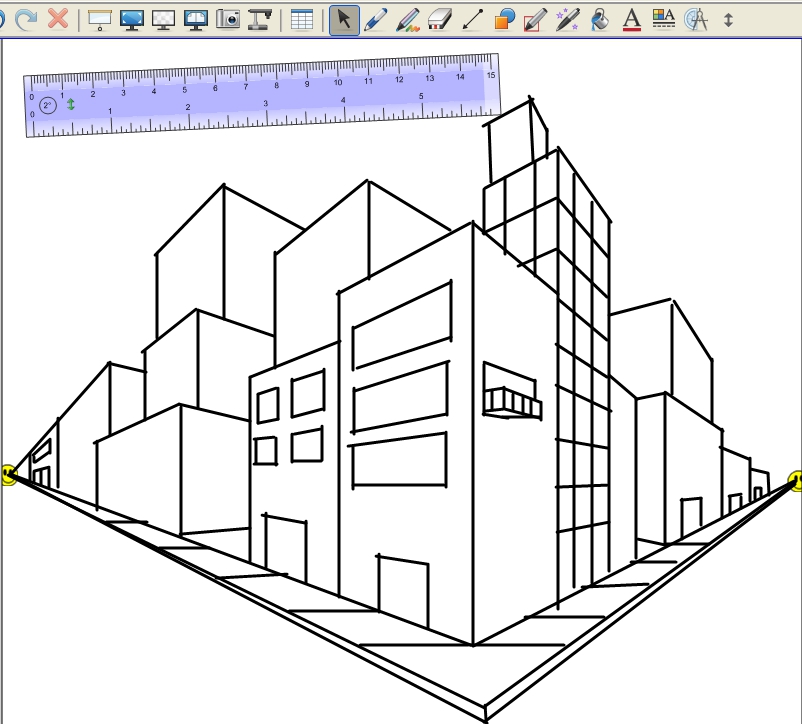Pick the Highlighter marker tool
Screen dimensions: 802x724
pyautogui.click(x=407, y=18)
